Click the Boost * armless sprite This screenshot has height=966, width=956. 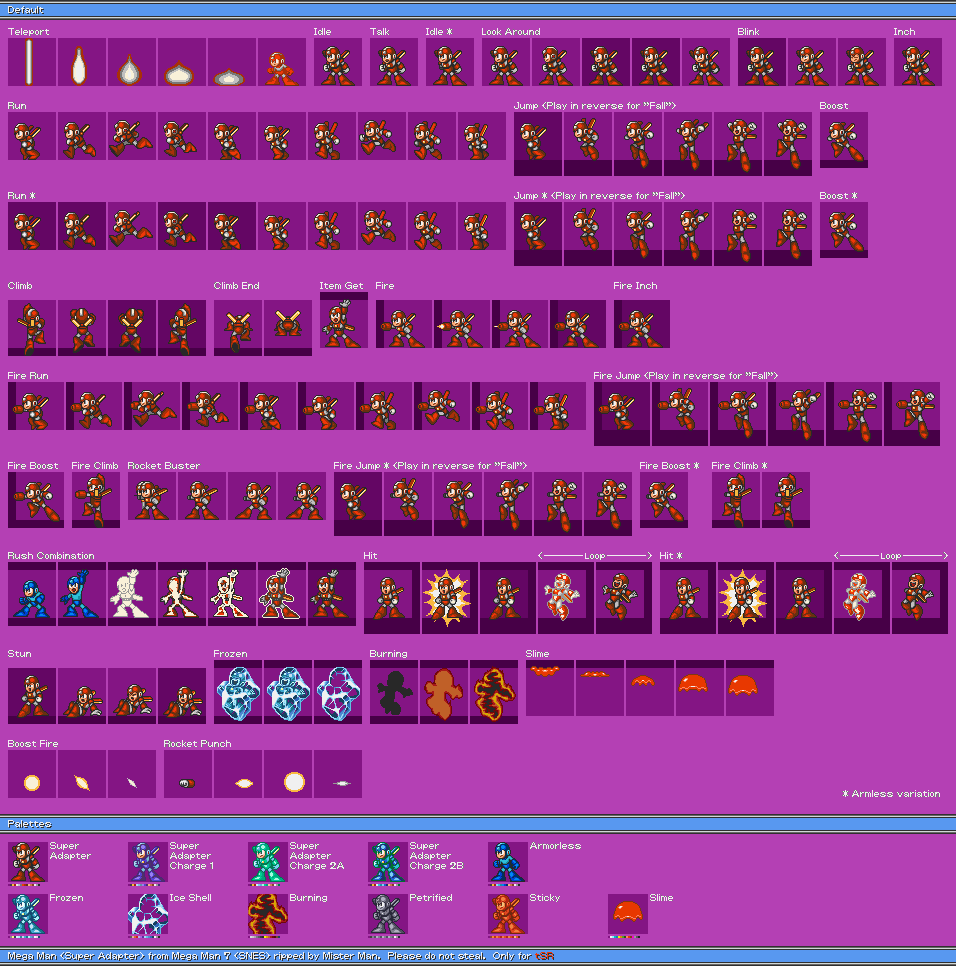(843, 230)
